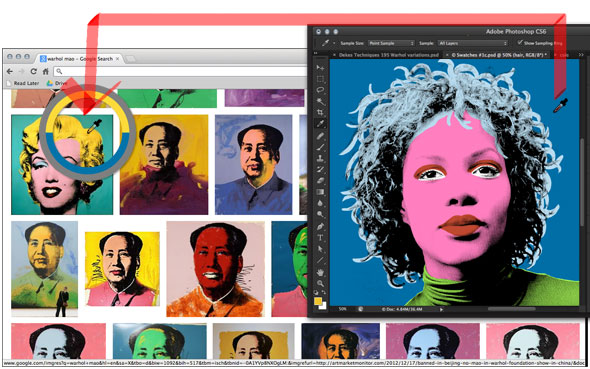Screen dimensions: 590x369
Task: Open the red-faced Mao thumbnail with orange jacket
Action: 216,269
